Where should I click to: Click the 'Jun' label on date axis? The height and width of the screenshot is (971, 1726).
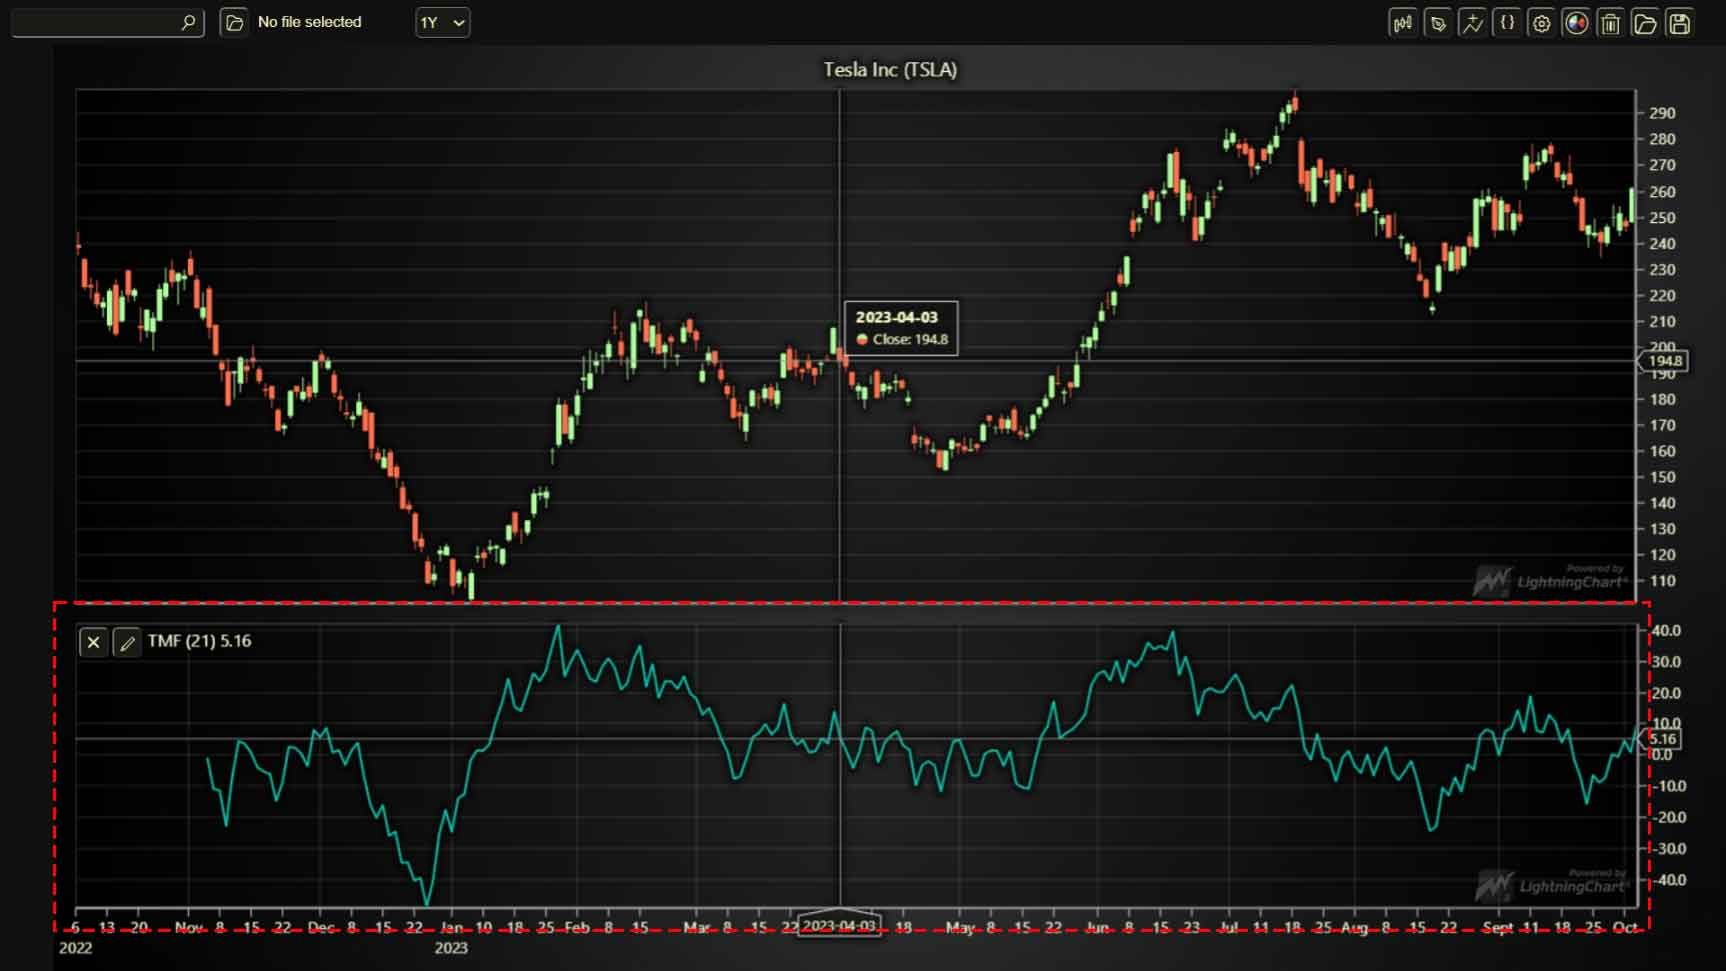1097,928
